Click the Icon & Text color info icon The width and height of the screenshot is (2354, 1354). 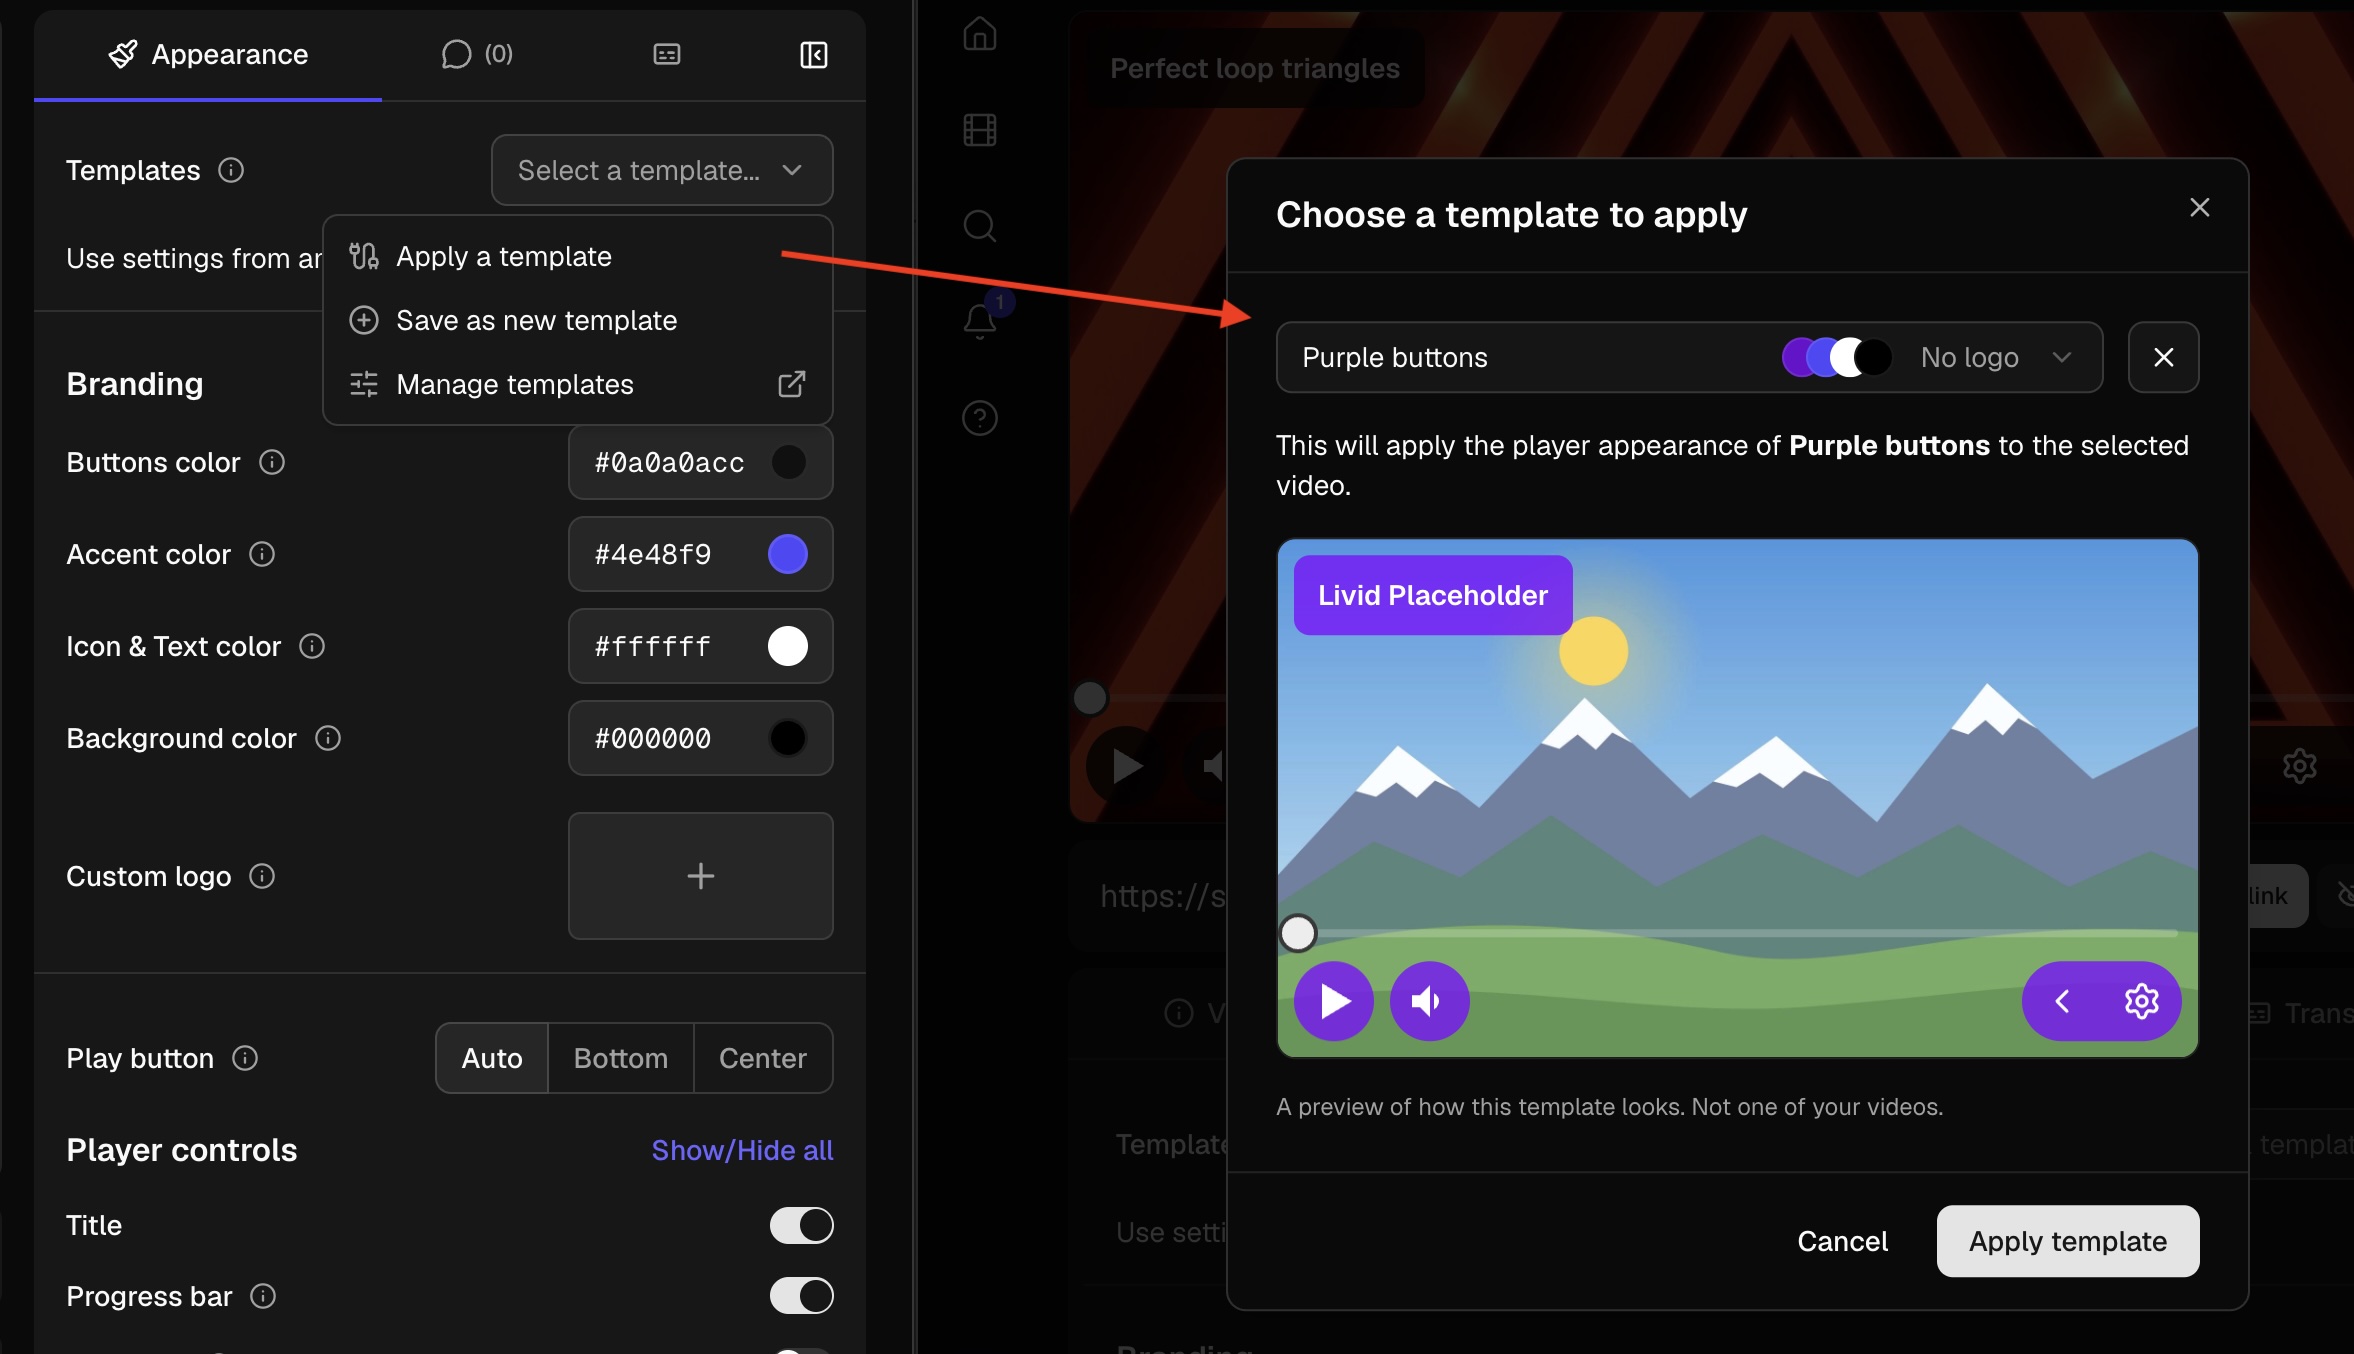312,646
